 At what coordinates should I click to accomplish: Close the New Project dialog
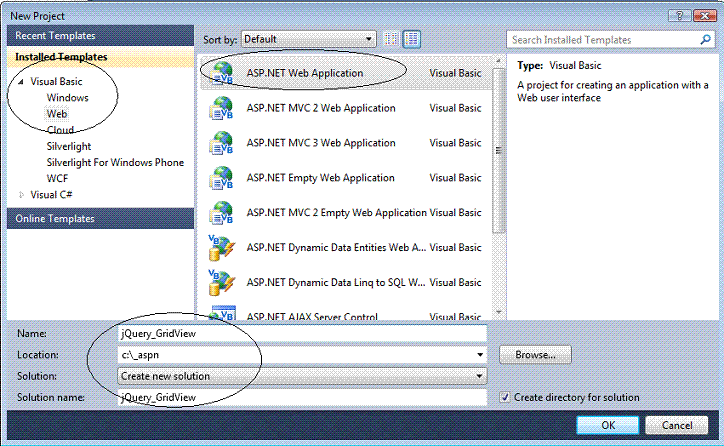pos(705,16)
